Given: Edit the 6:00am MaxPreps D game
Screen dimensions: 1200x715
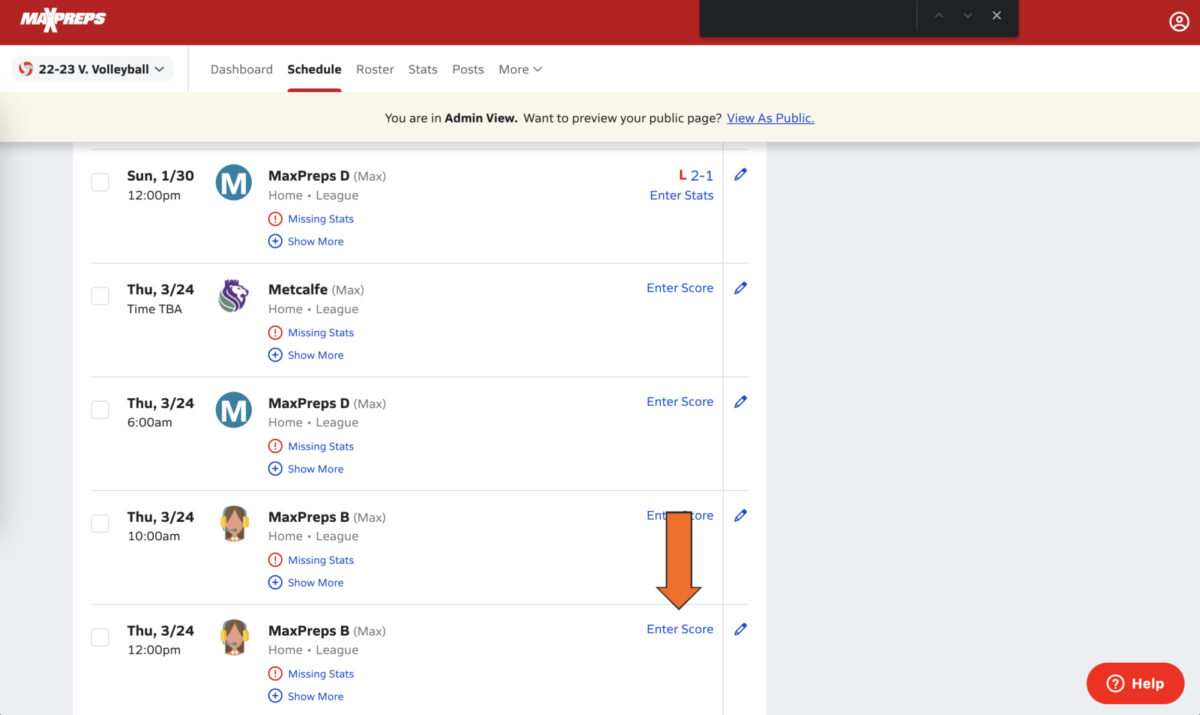Looking at the screenshot, I should pyautogui.click(x=740, y=402).
